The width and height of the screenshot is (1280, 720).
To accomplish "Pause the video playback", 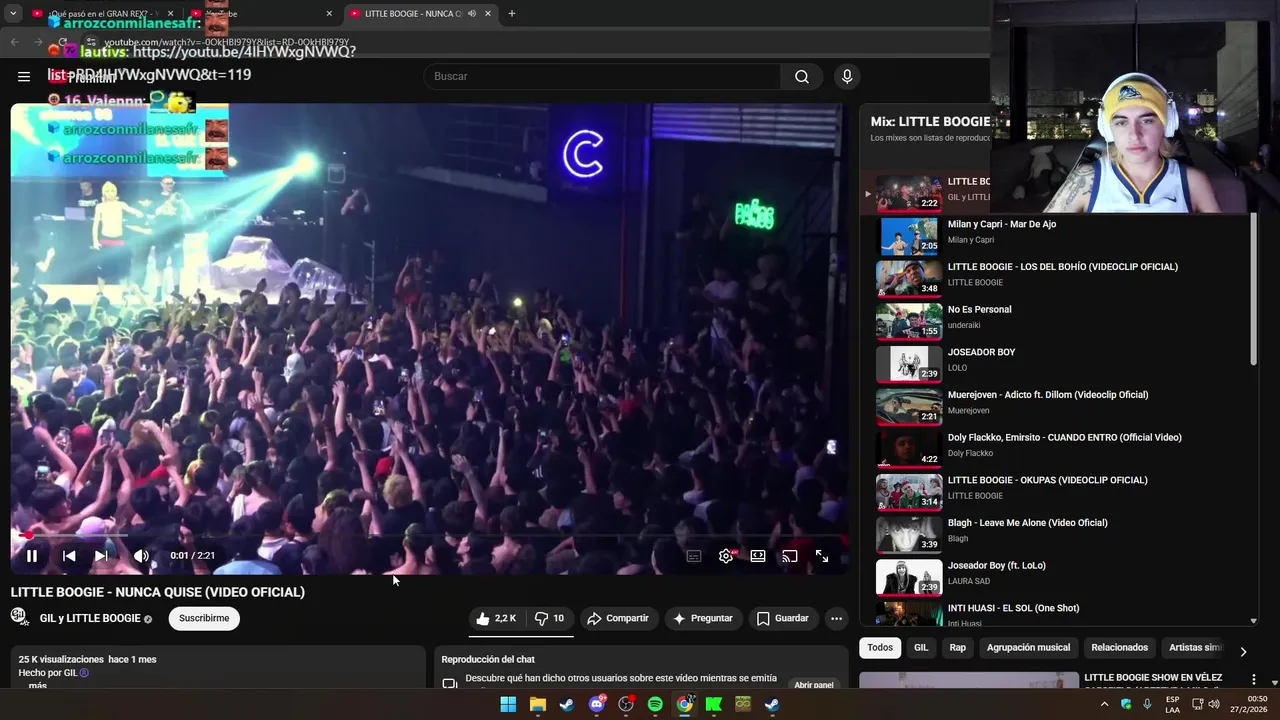I will [x=32, y=556].
